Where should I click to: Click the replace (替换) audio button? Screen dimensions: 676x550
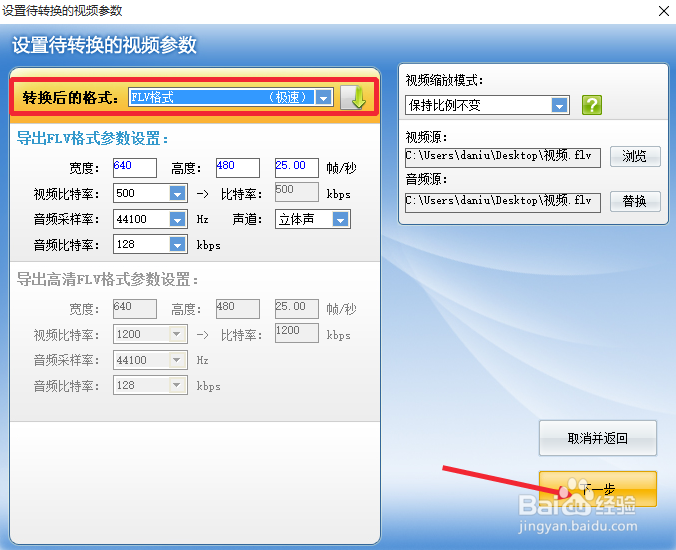click(635, 201)
